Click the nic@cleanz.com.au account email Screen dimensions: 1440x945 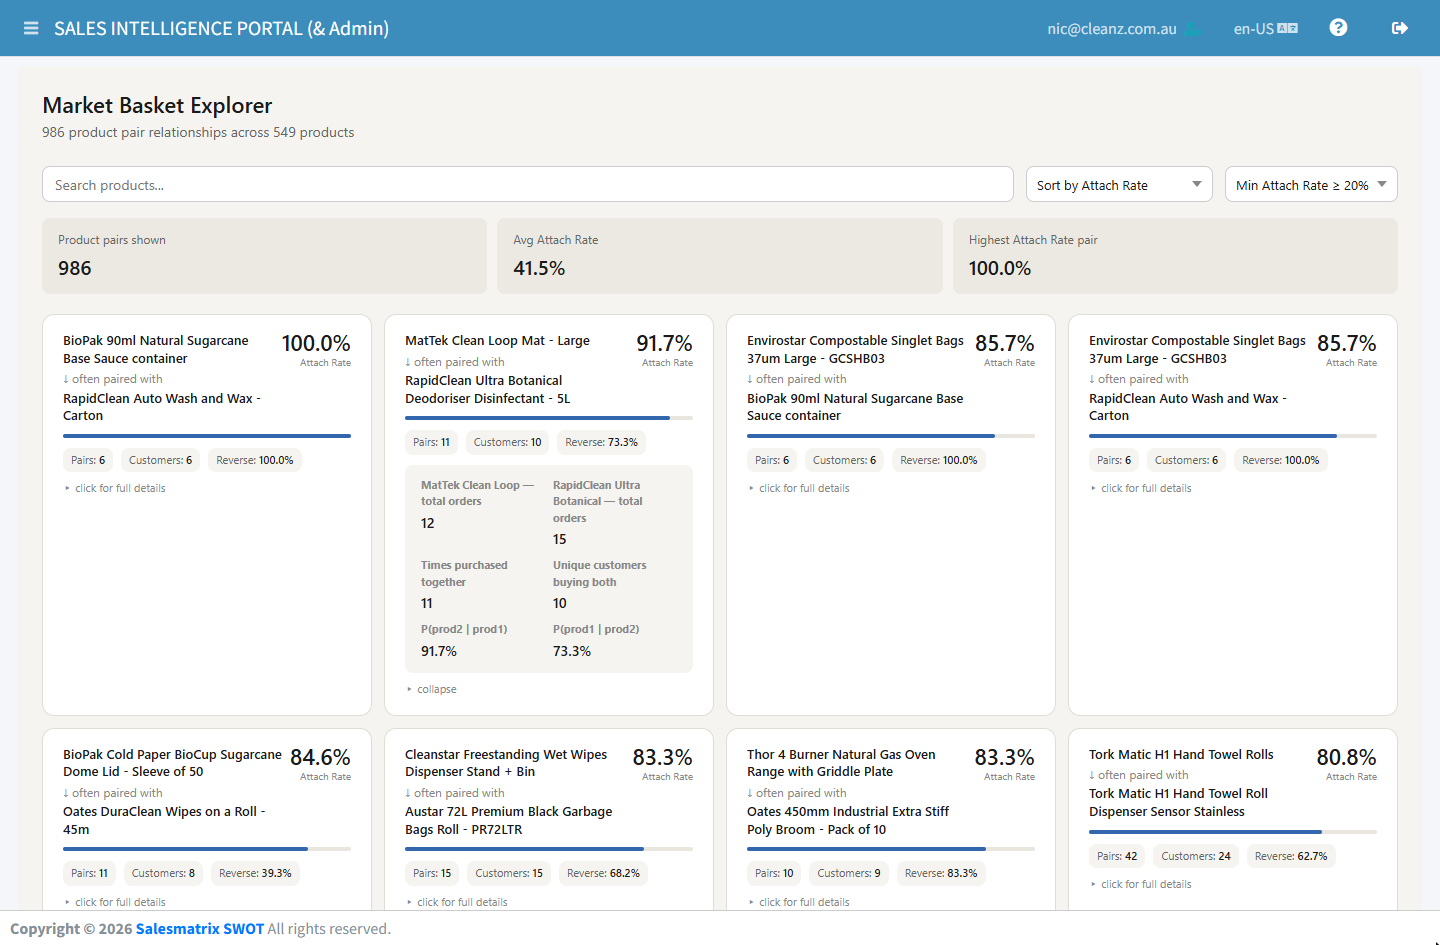(1112, 29)
